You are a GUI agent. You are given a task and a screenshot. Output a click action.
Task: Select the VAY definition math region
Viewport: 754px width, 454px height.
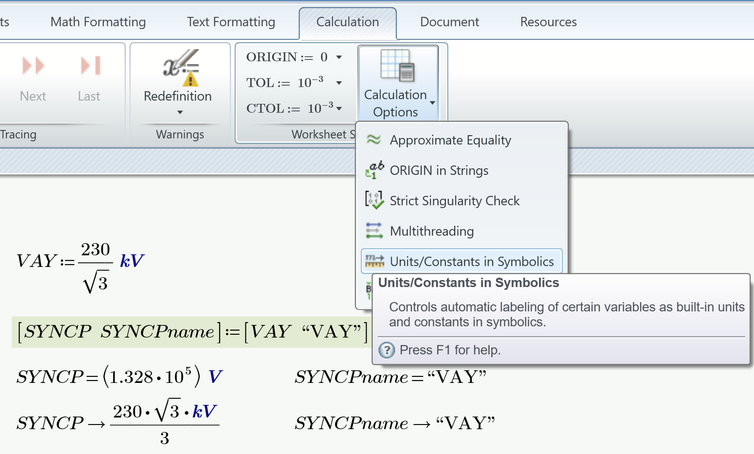click(80, 267)
